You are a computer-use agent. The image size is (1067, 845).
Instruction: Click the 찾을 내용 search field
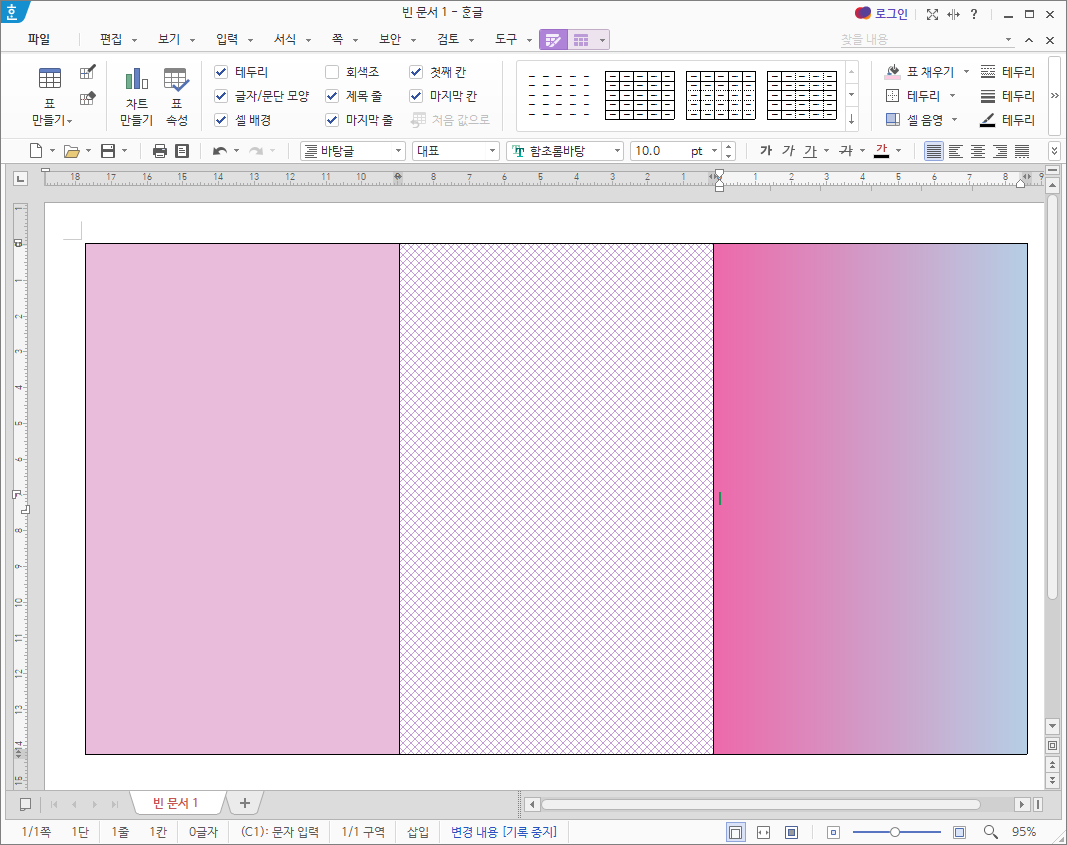920,39
